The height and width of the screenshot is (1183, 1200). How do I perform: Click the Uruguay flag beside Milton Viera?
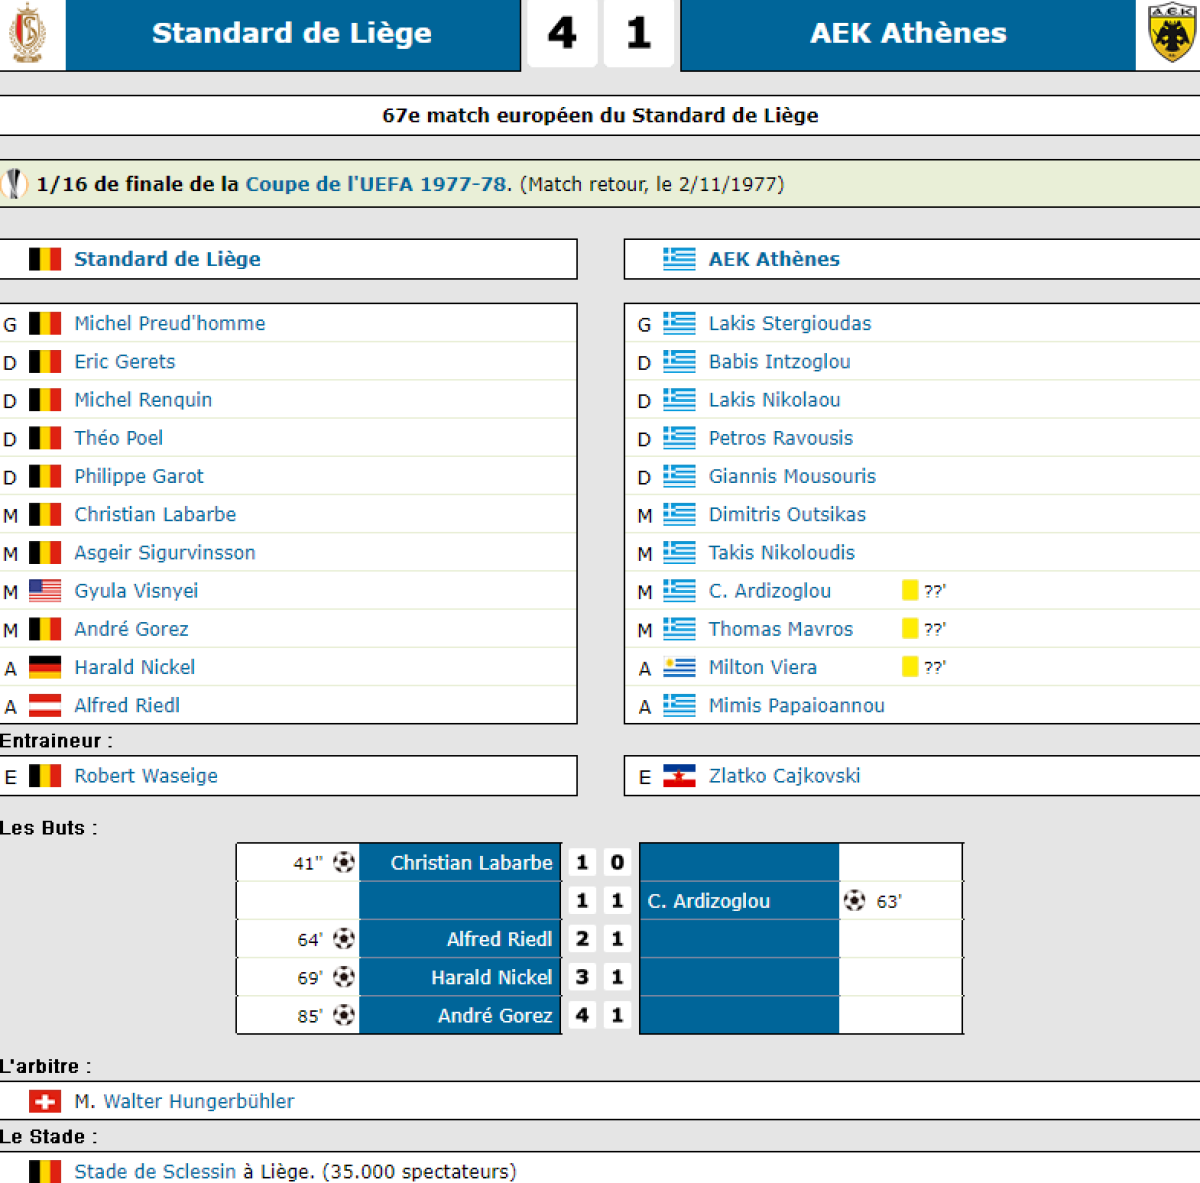pos(679,667)
